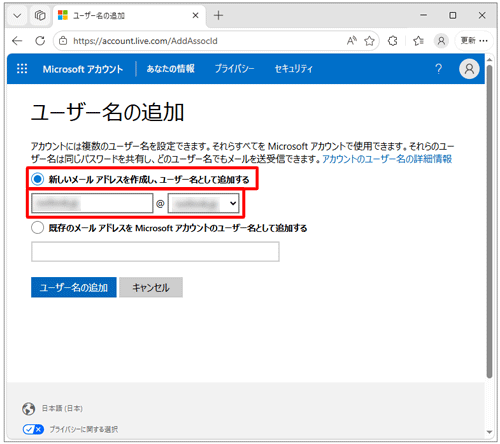The width and height of the screenshot is (500, 444).
Task: Open the Microsoft apps launcher grid
Action: click(x=22, y=69)
